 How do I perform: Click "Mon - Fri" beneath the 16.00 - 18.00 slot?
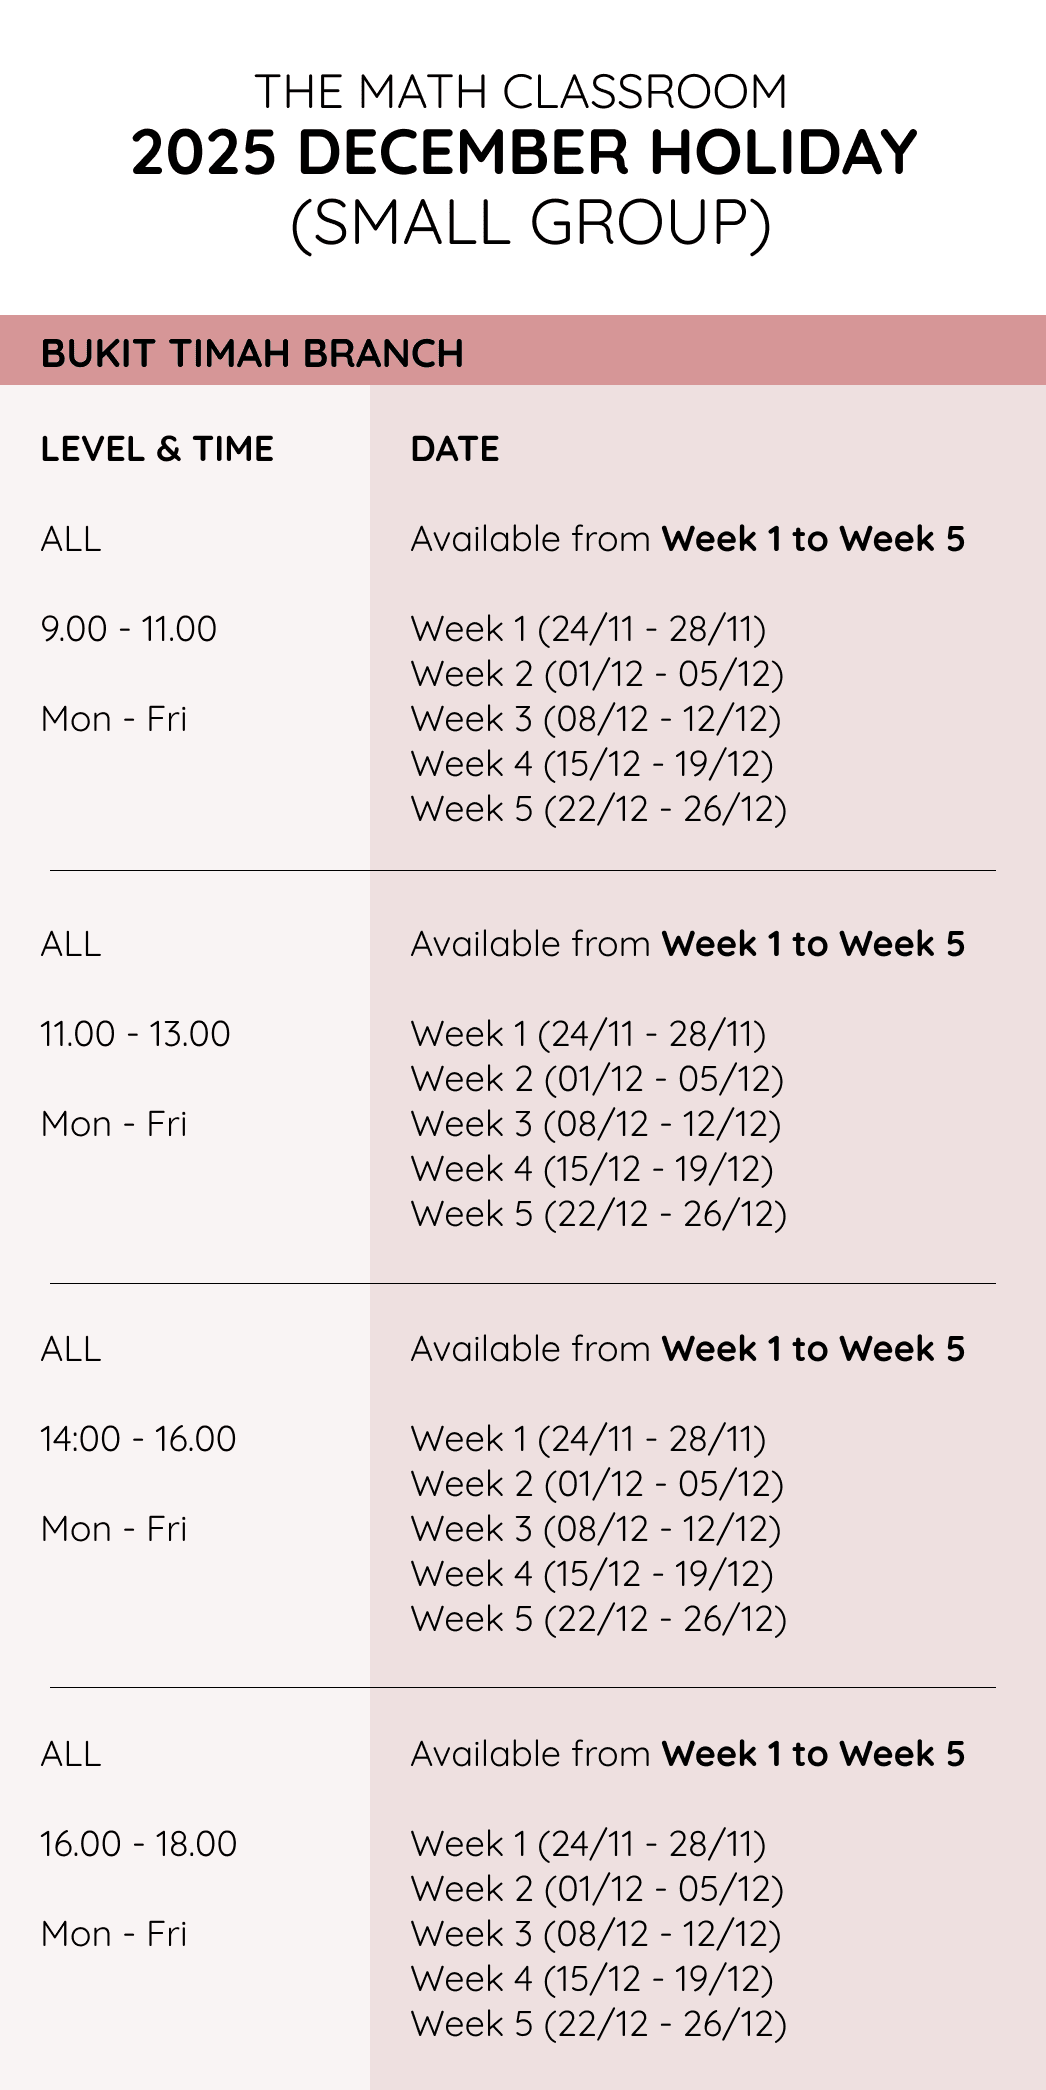[x=114, y=1934]
